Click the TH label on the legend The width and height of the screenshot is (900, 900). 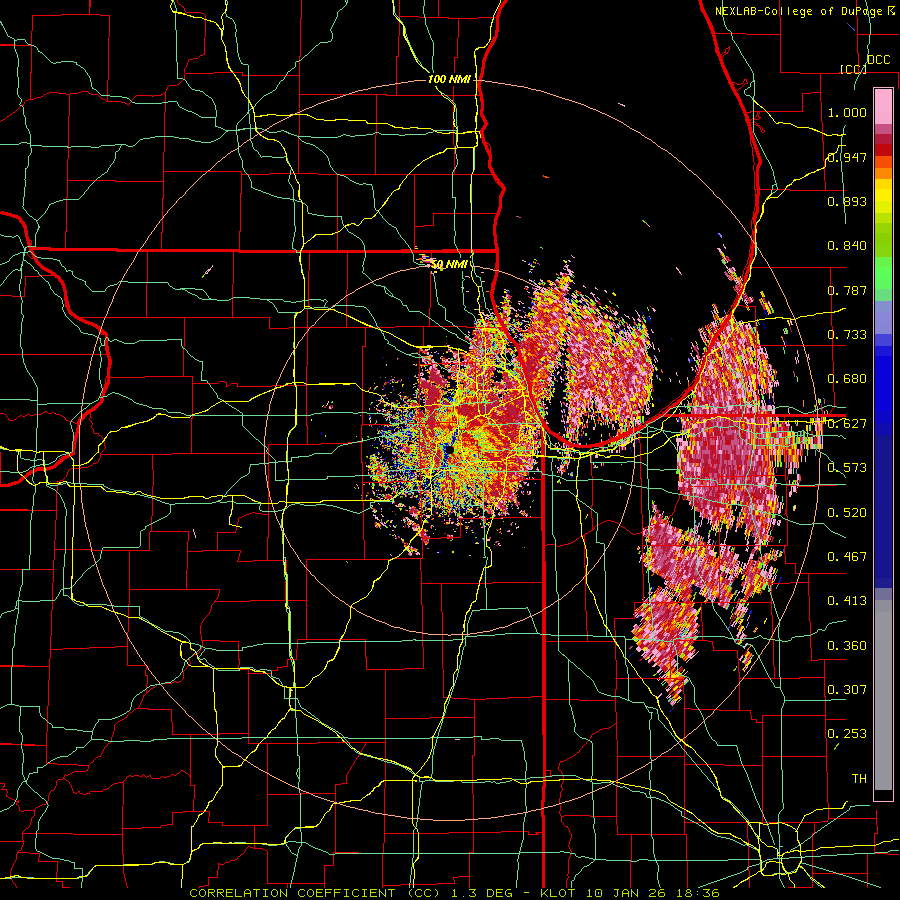(x=859, y=779)
